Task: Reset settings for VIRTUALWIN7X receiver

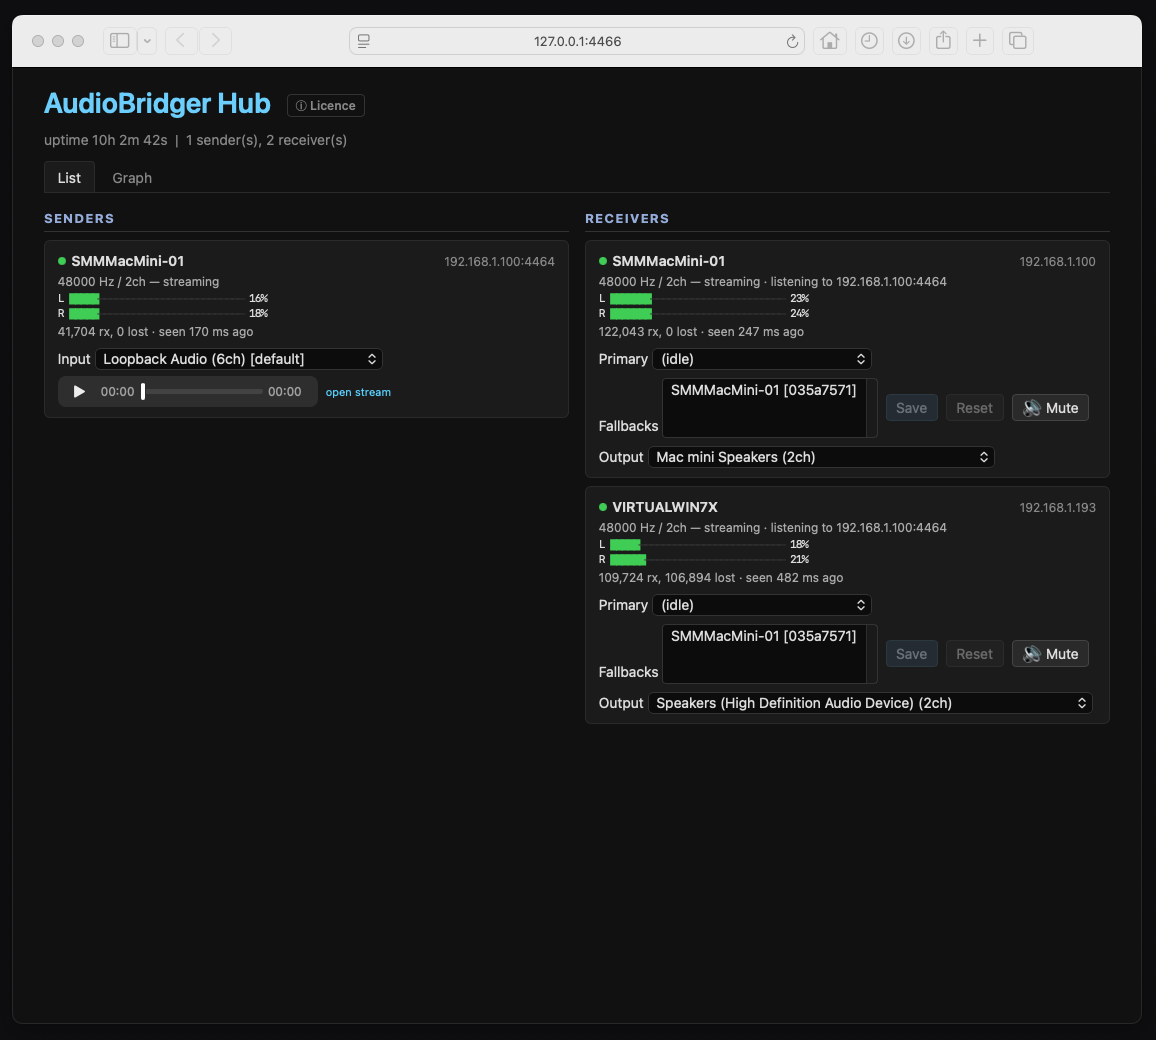Action: (974, 654)
